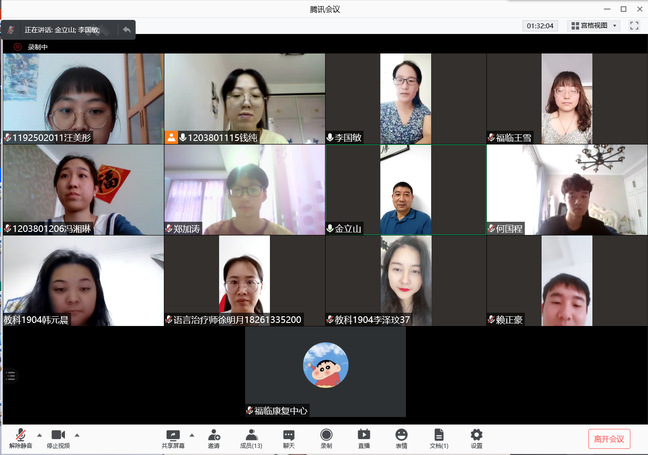This screenshot has width=648, height=455.
Task: Open the 文档(1) documents icon
Action: tap(438, 437)
